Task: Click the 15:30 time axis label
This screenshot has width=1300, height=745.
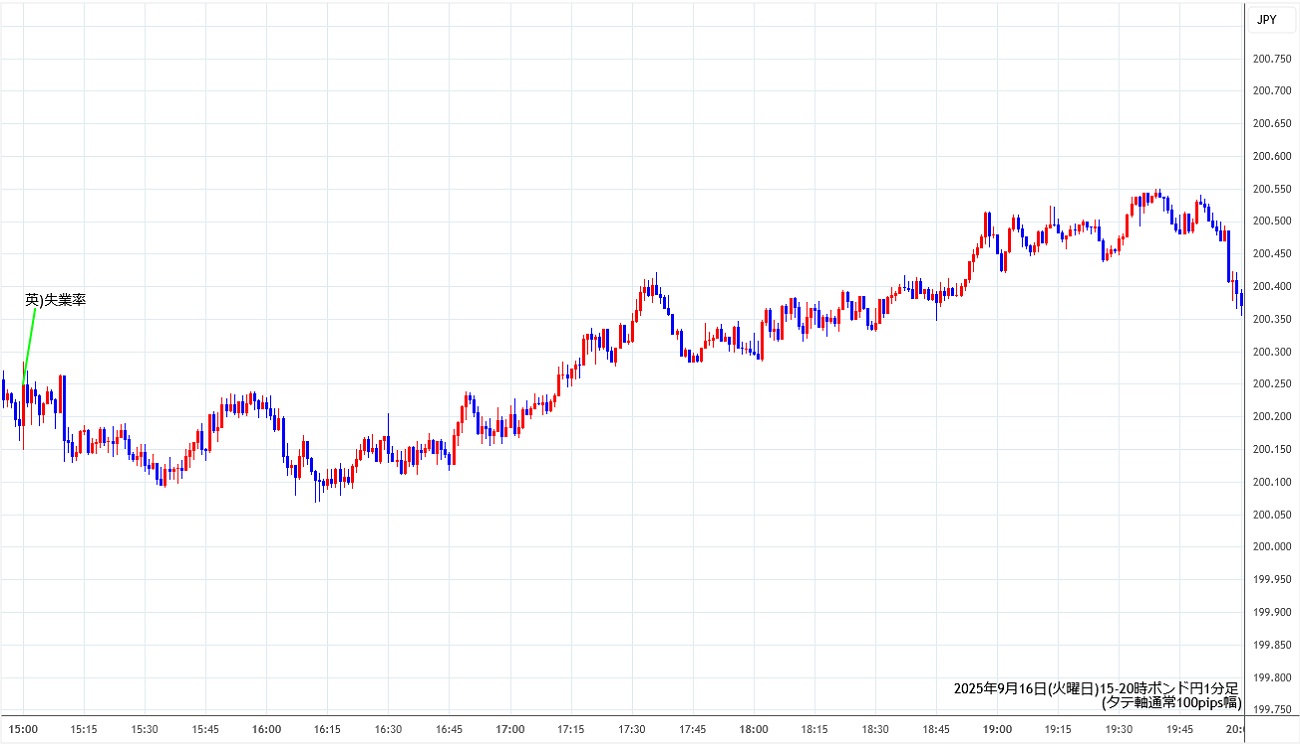Action: click(145, 729)
